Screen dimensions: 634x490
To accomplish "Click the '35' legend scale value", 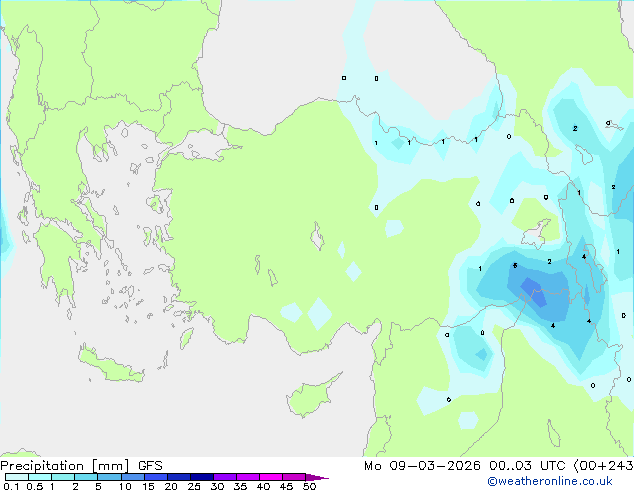I will (x=240, y=486).
